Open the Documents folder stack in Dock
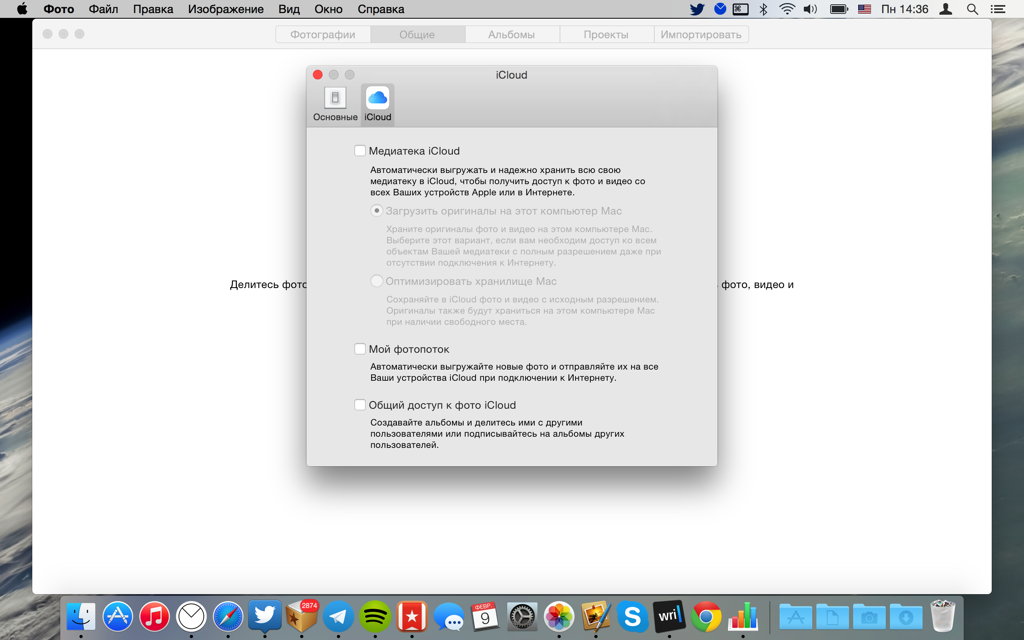This screenshot has height=640, width=1024. pyautogui.click(x=832, y=616)
